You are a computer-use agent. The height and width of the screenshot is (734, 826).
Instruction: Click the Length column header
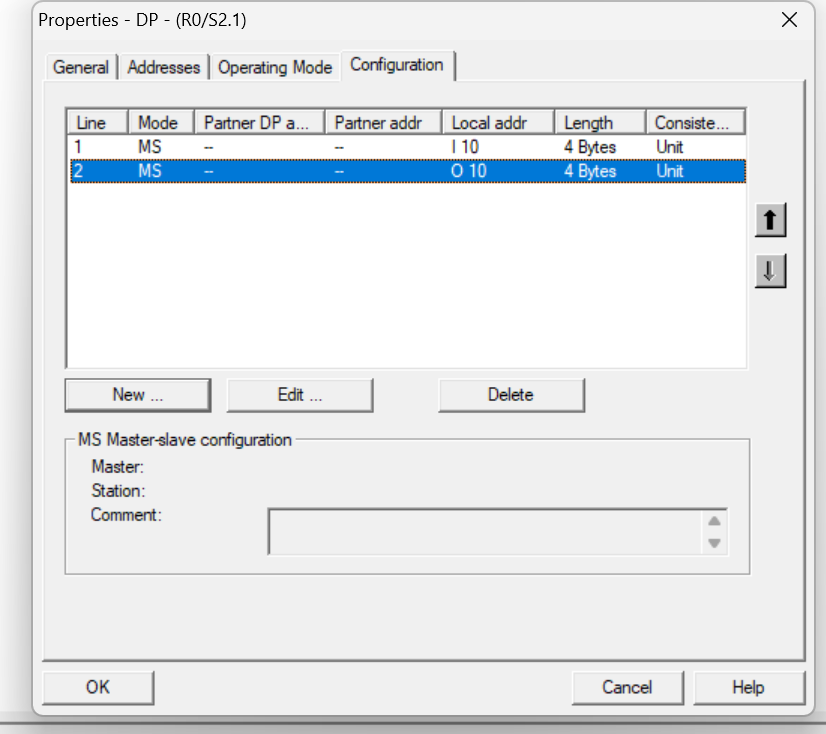point(601,122)
